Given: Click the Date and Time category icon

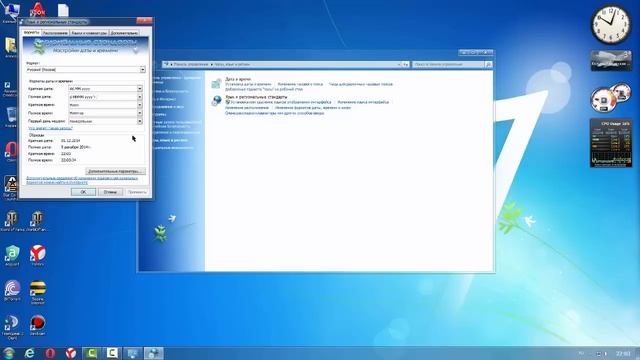Looking at the screenshot, I should tap(216, 83).
